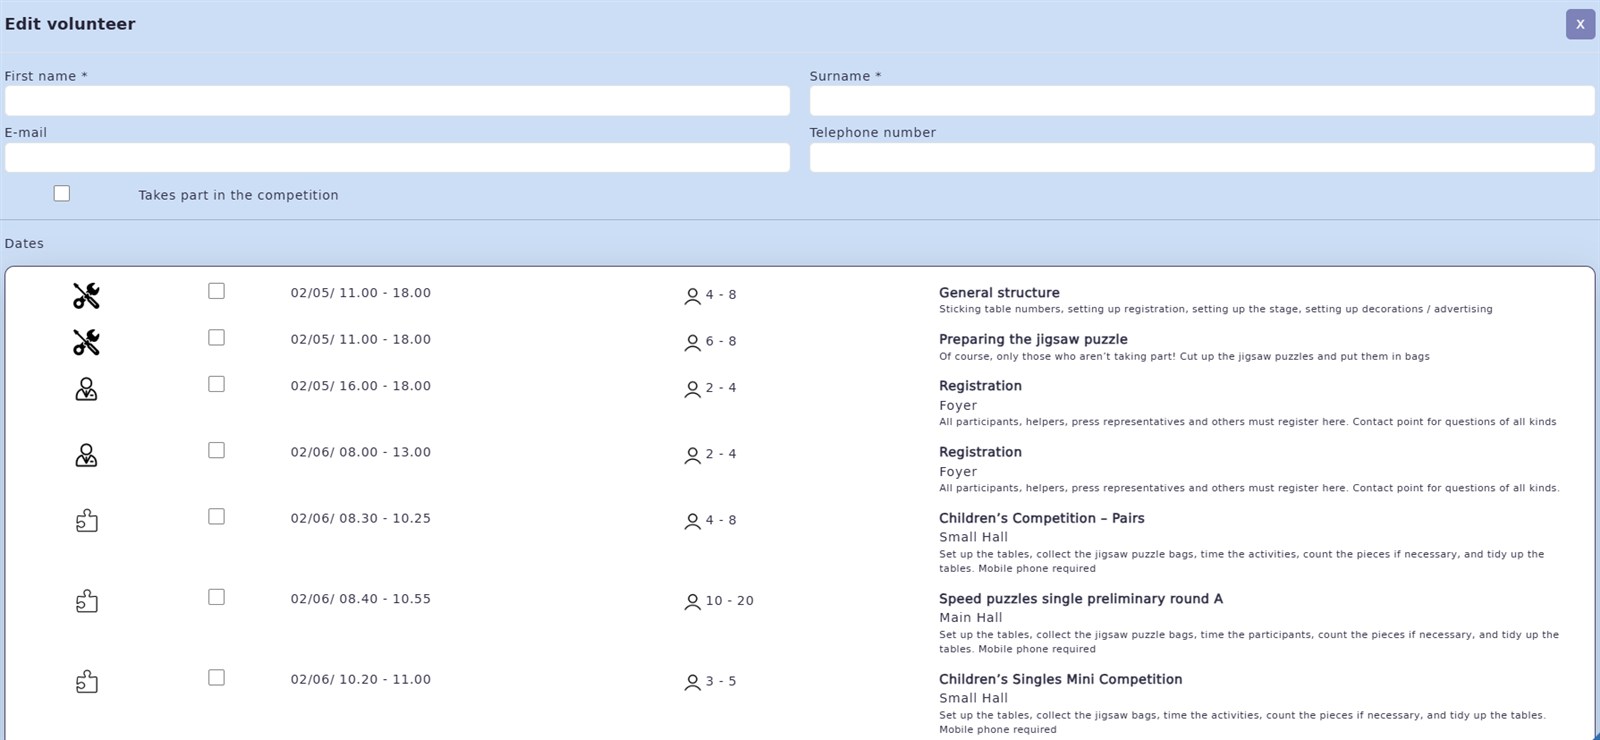The height and width of the screenshot is (740, 1600).
Task: Select the E-mail text box
Action: (x=397, y=158)
